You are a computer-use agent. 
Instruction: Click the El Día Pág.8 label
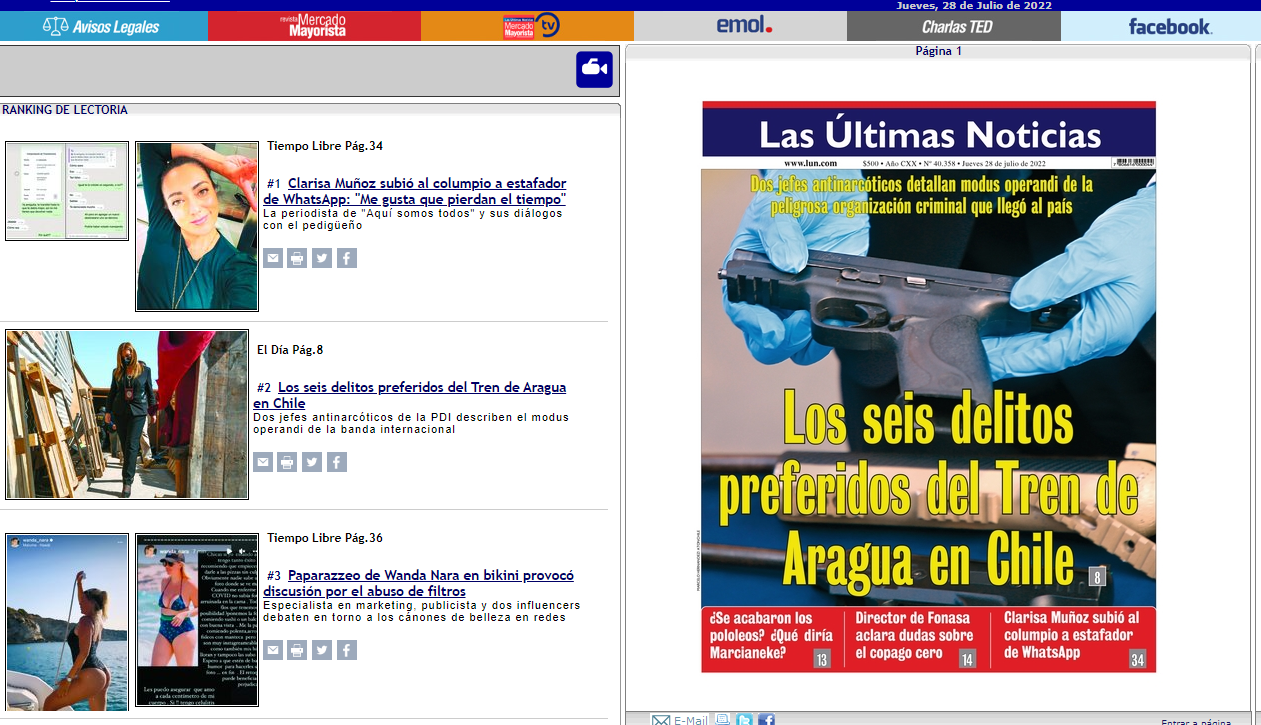tap(290, 350)
